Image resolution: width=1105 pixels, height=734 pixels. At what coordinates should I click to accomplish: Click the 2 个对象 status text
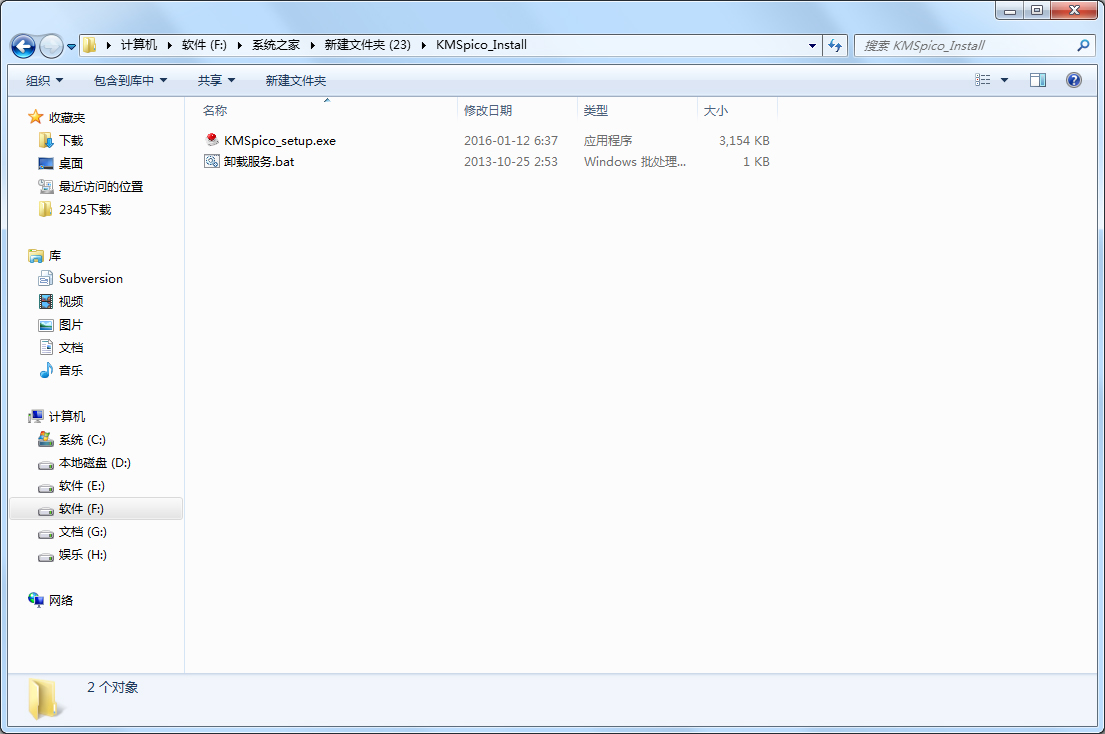click(113, 688)
